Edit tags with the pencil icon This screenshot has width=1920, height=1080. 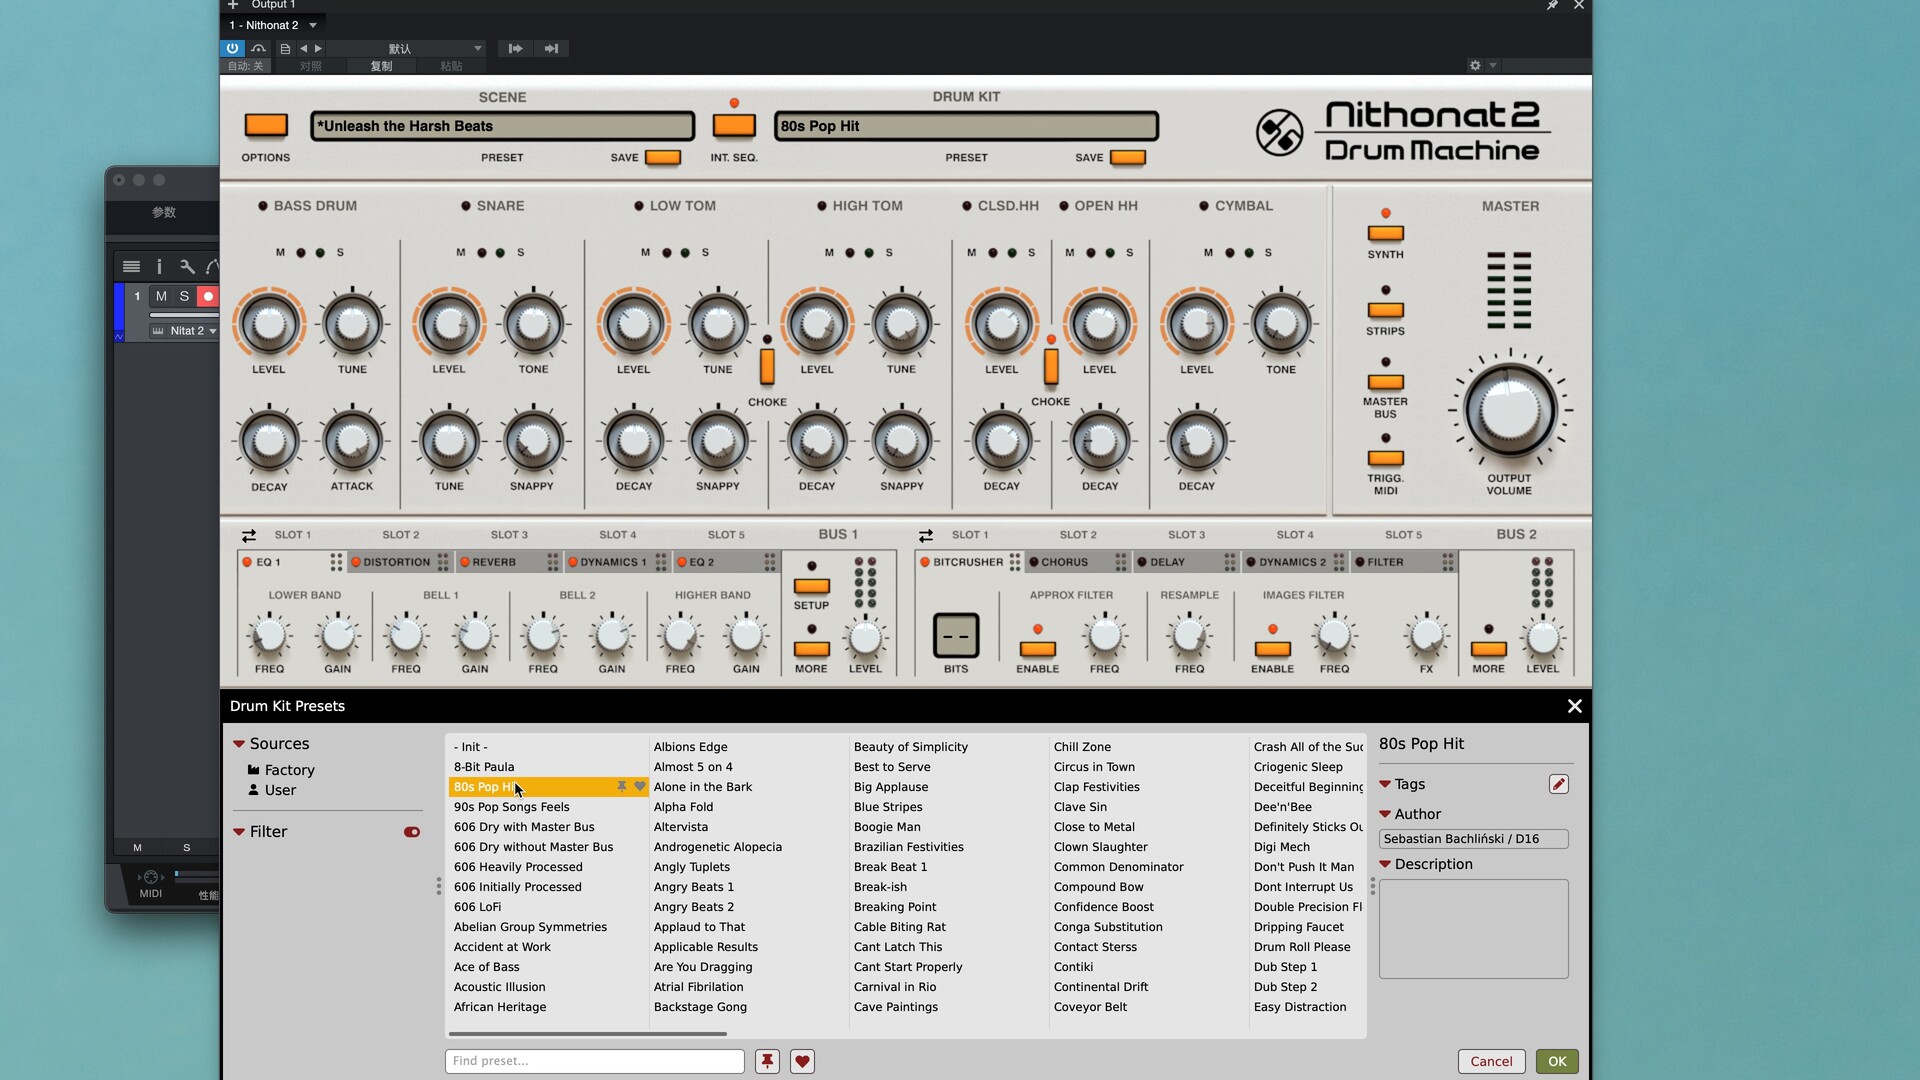(1559, 784)
